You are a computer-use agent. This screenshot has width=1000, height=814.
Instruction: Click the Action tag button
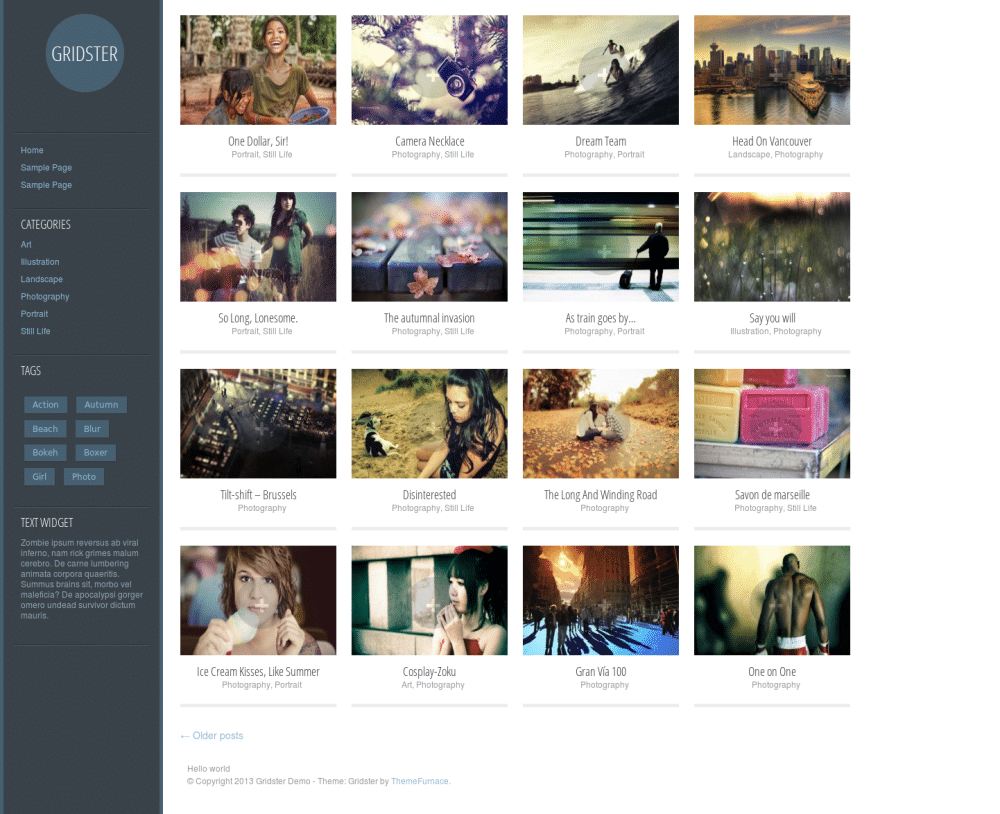[46, 405]
